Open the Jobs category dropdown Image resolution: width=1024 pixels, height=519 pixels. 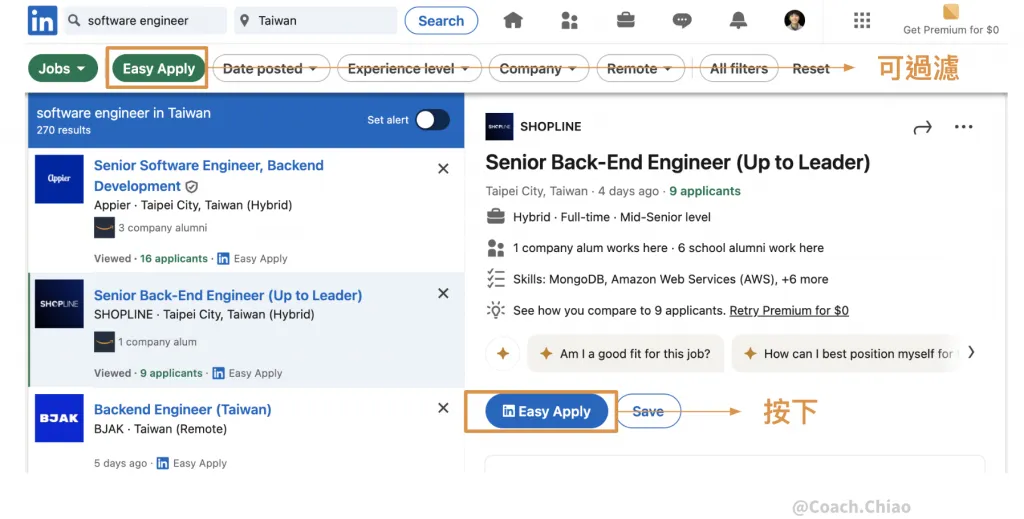[62, 68]
